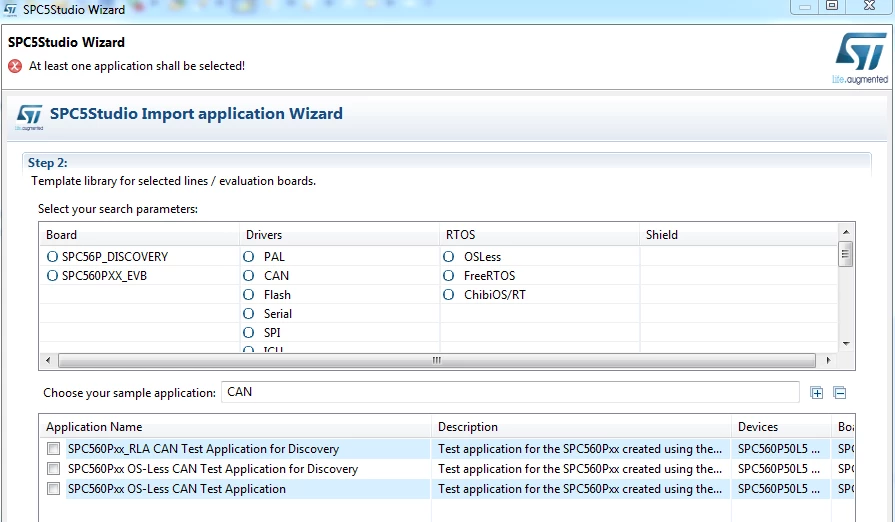Tick the SPC560Pxx OS-Less CAN Test Application checkbox
This screenshot has width=895, height=522.
point(54,489)
